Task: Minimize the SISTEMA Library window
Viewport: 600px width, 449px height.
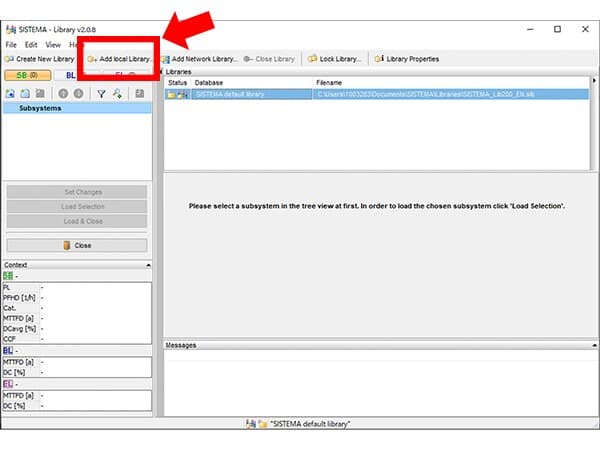Action: tap(530, 29)
